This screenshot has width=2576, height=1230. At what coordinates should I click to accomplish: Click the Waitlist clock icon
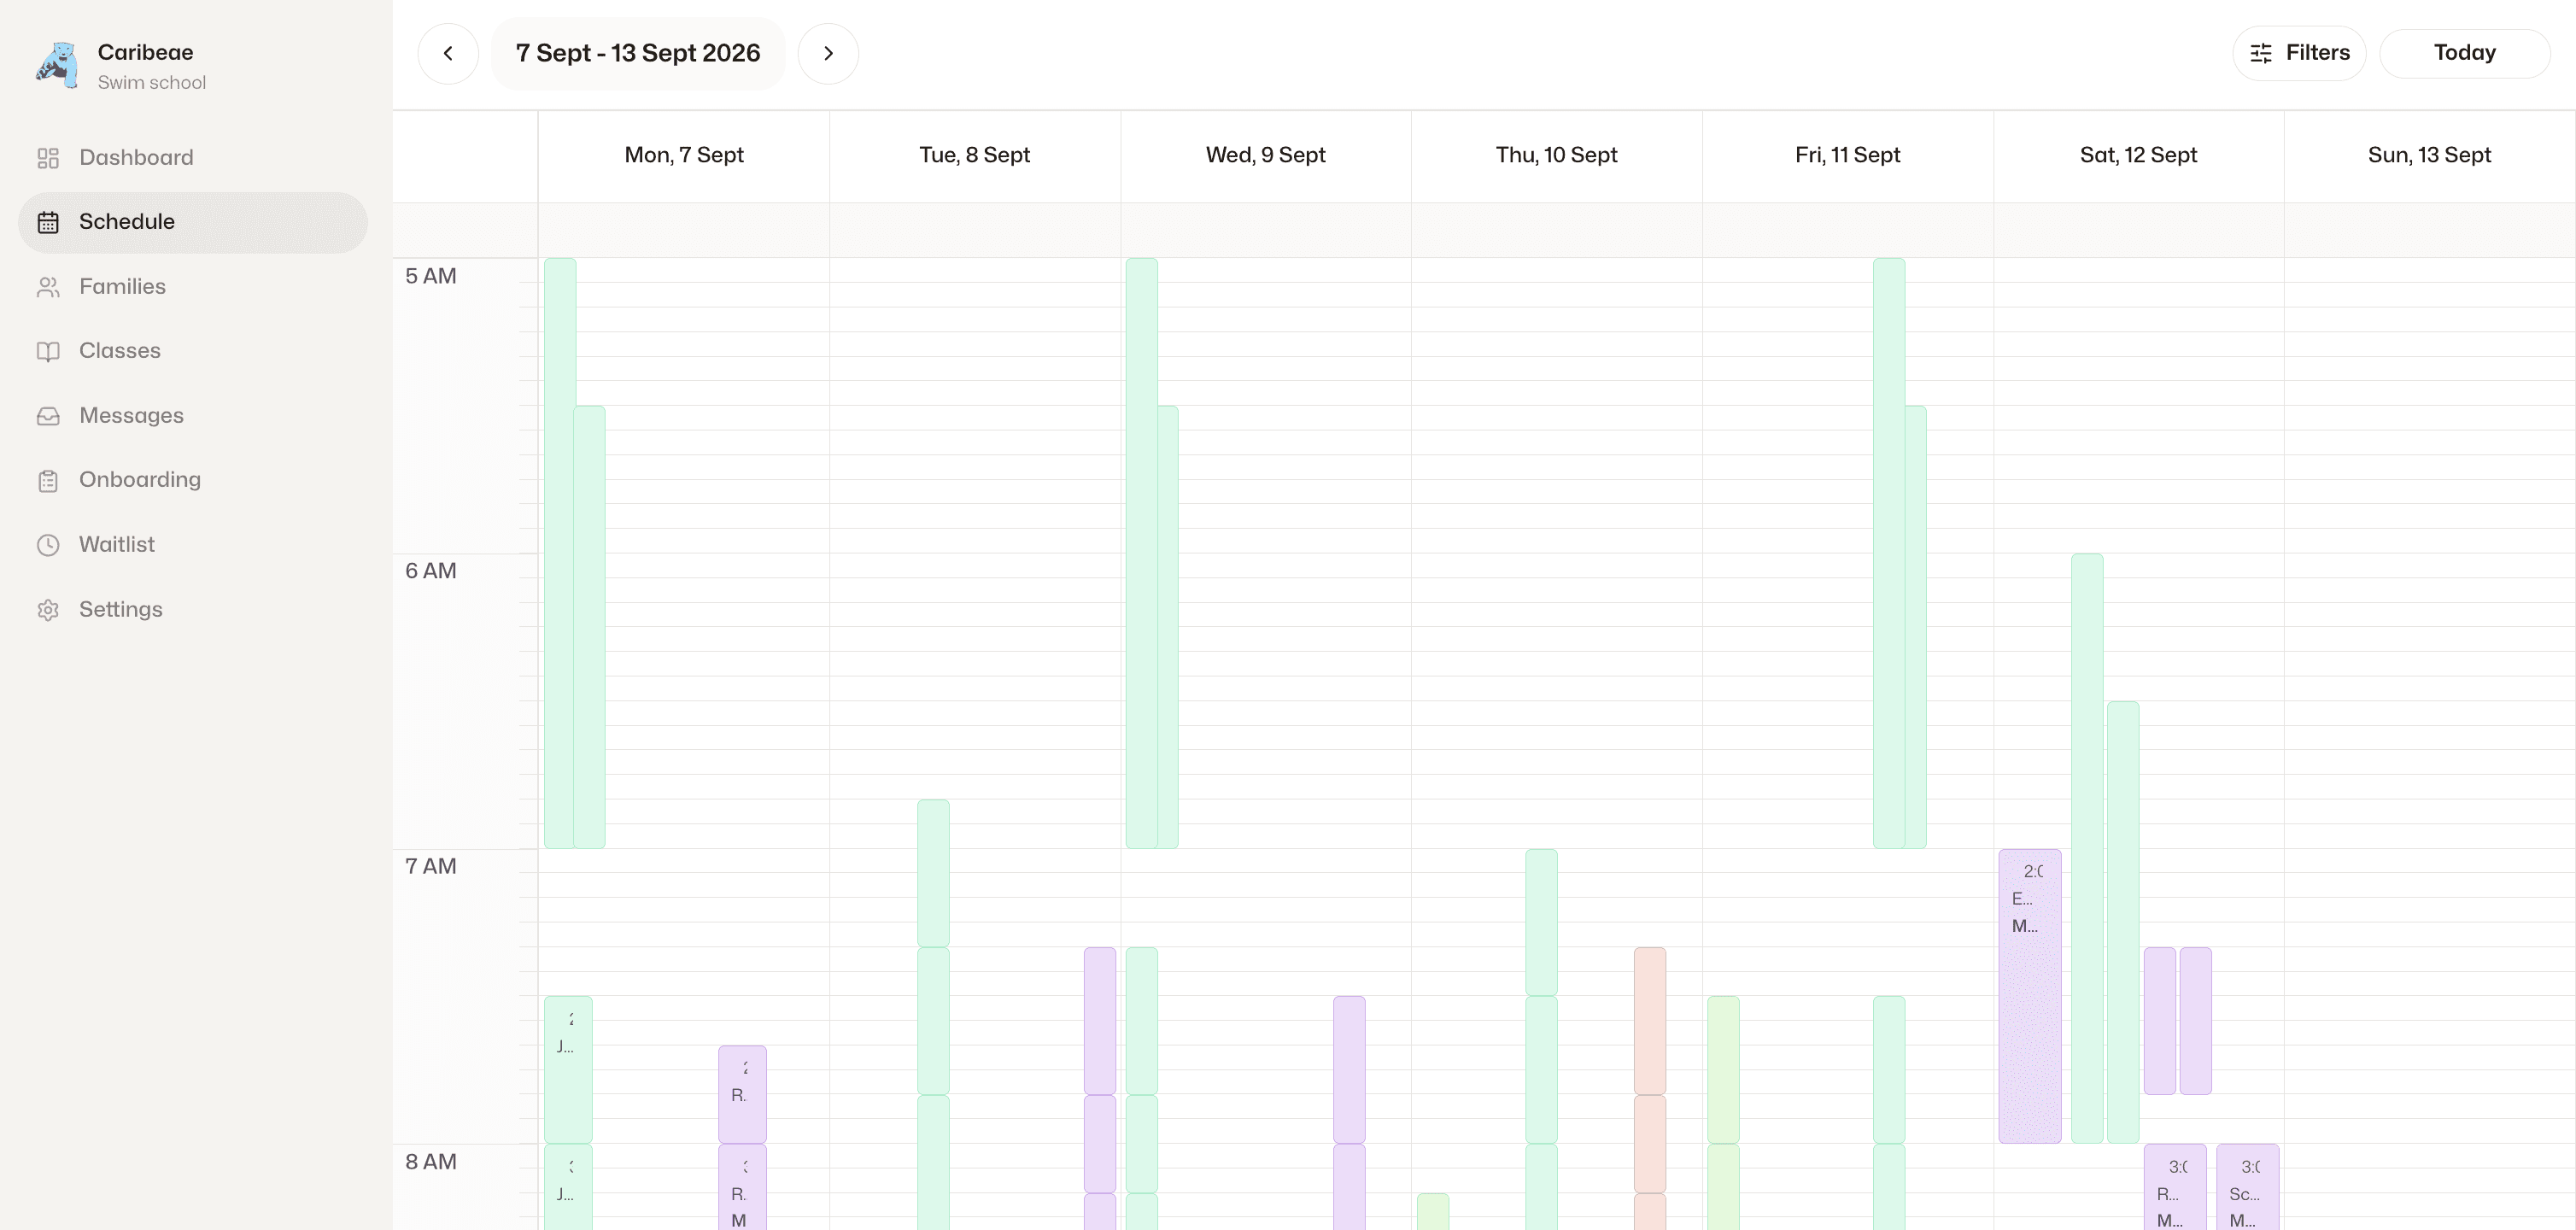coord(48,545)
